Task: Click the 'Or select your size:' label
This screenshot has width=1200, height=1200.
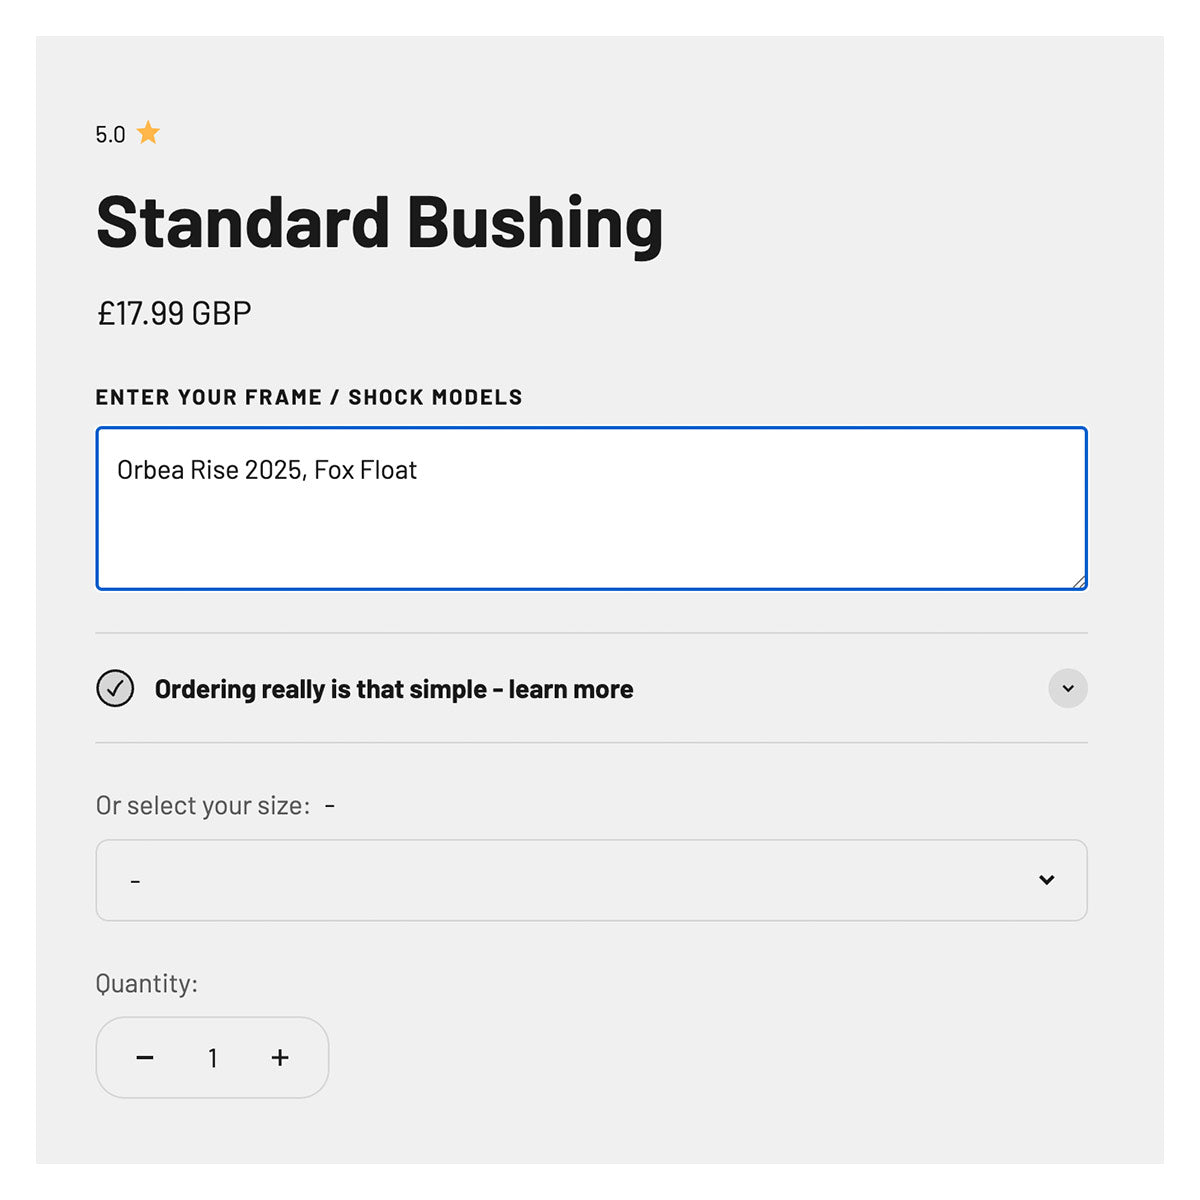Action: (202, 806)
